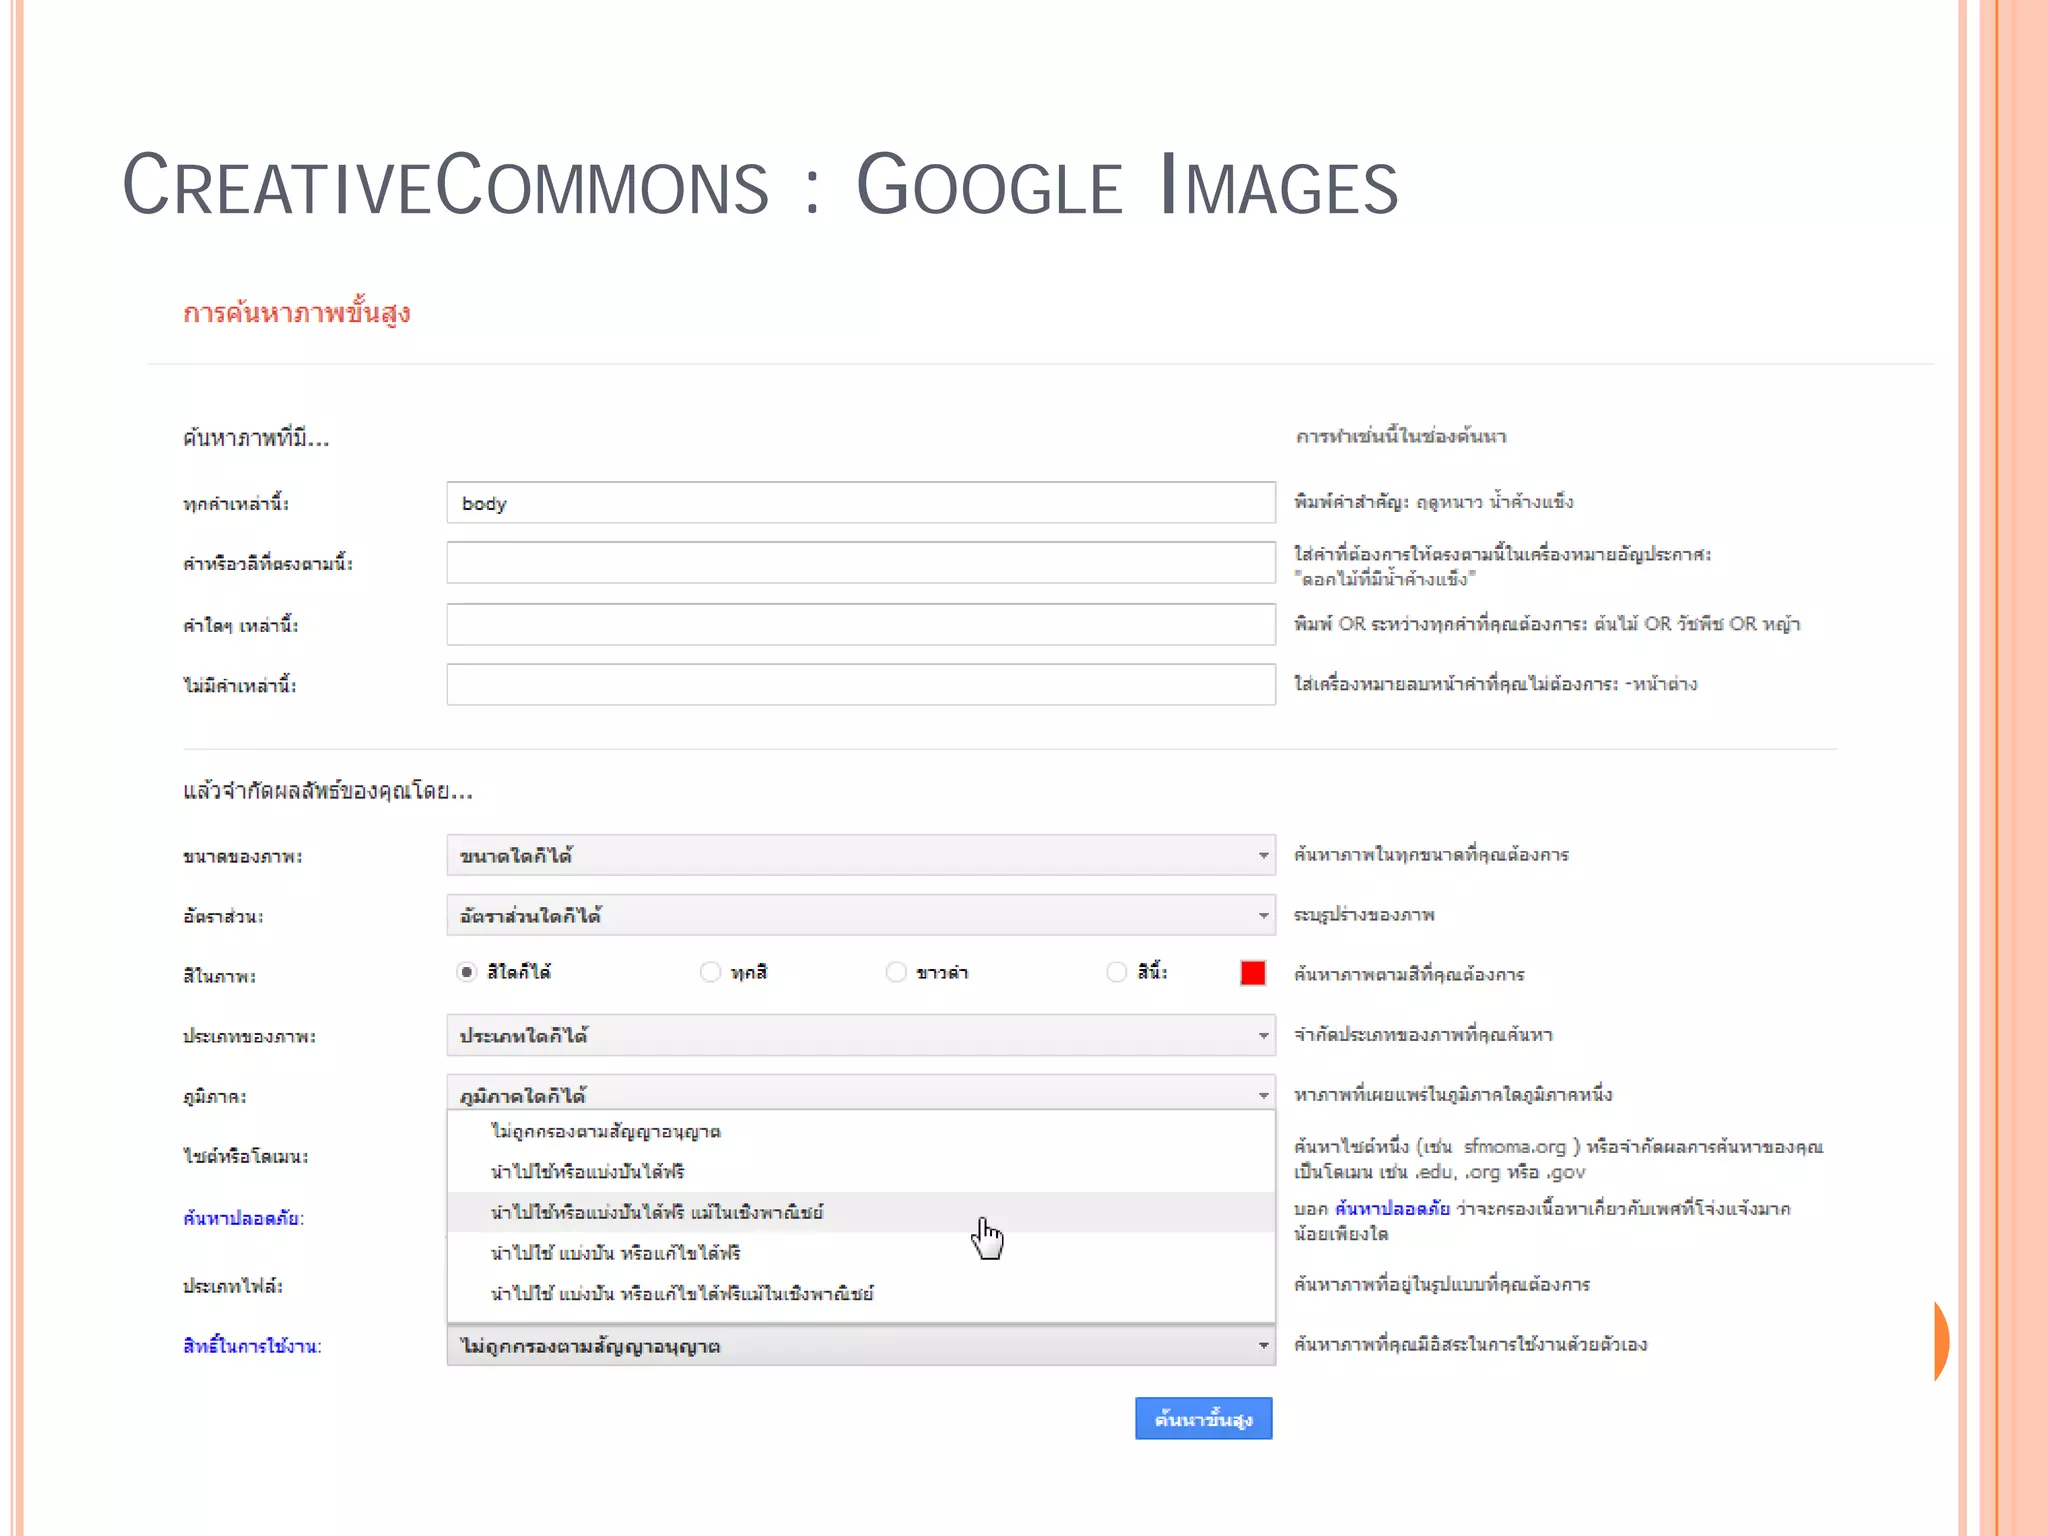Click the 'อัตราส่วน:' label

223,916
